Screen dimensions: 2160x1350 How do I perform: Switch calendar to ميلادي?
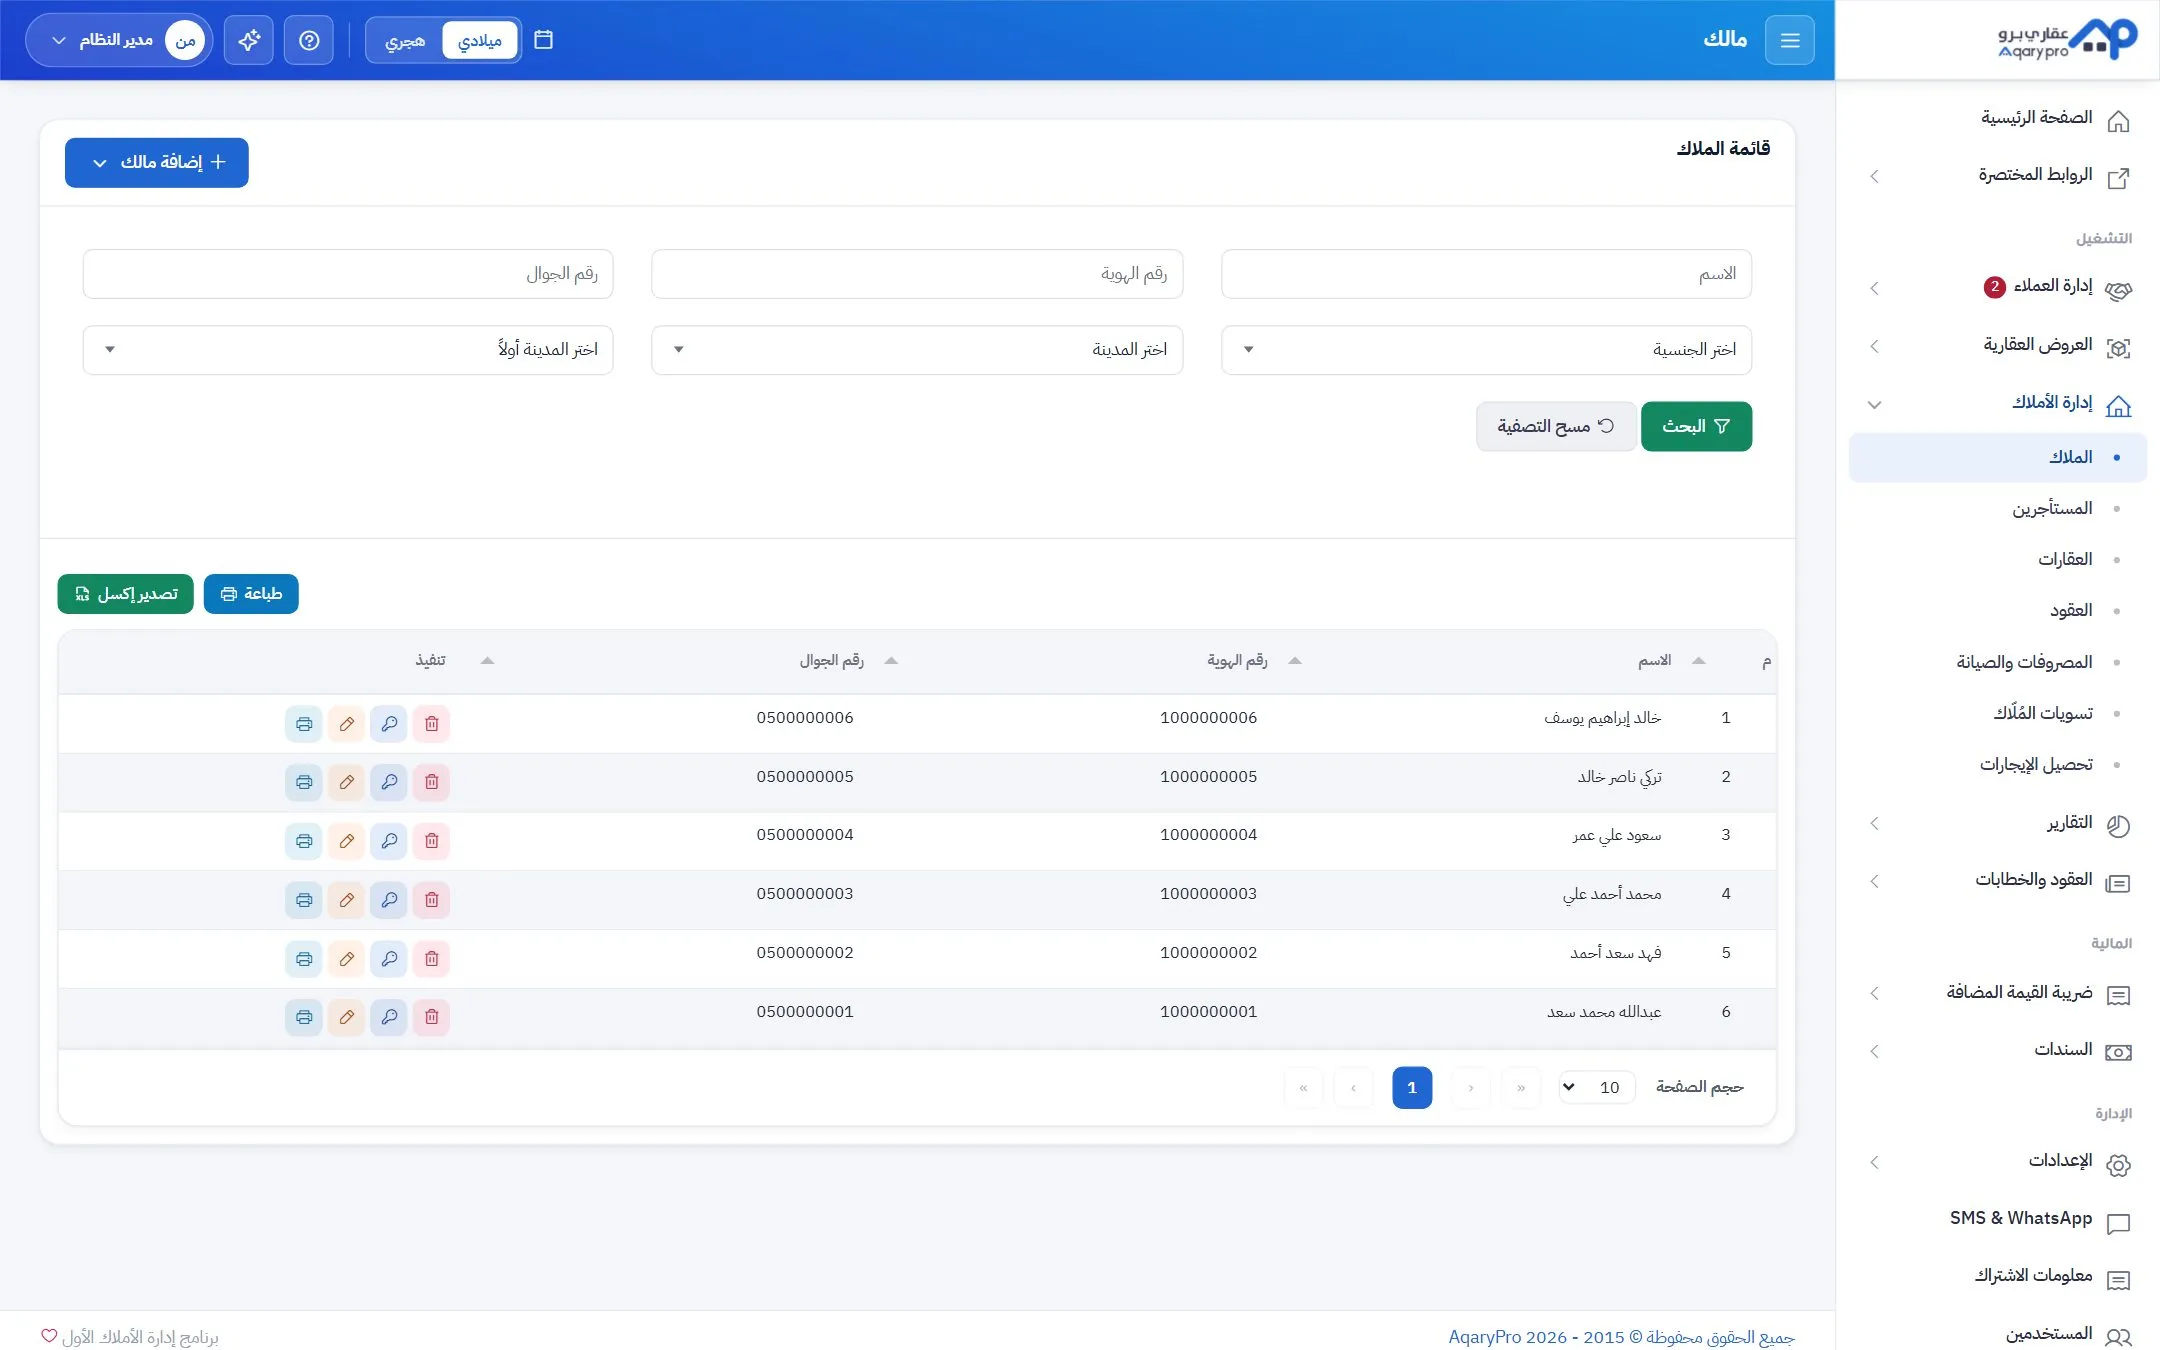coord(480,40)
